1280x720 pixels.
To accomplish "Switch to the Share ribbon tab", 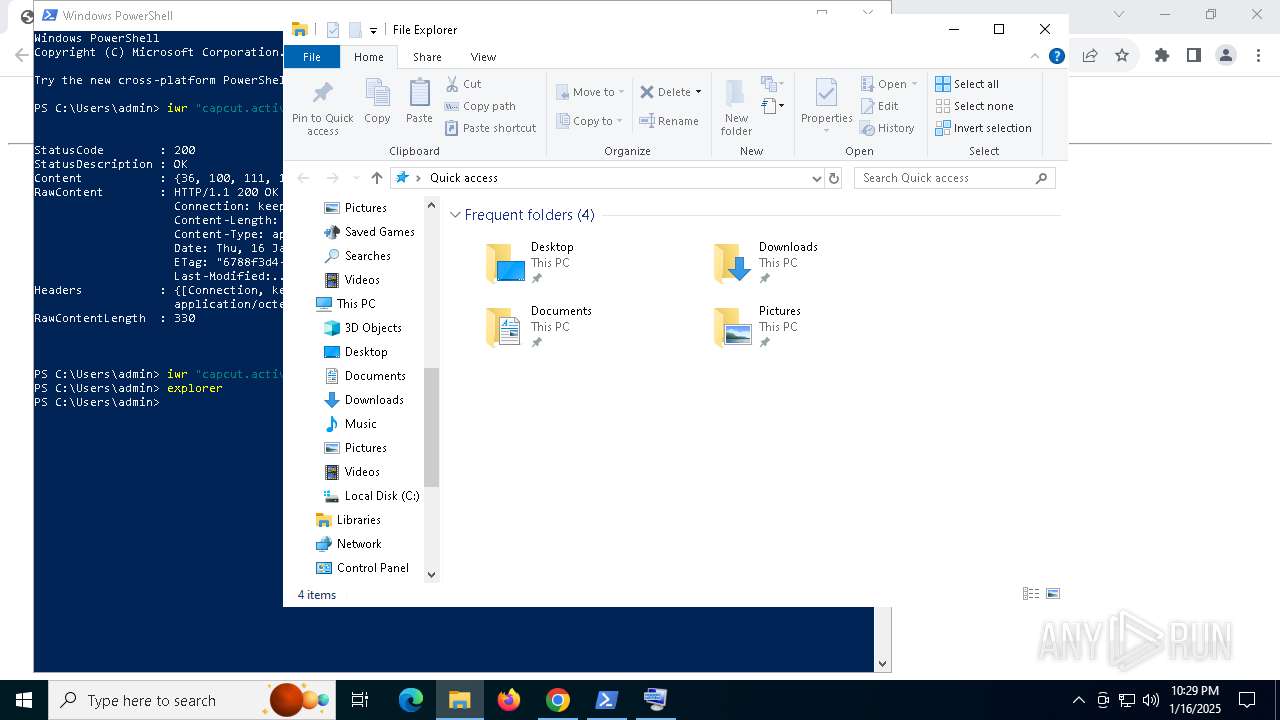I will pos(427,57).
